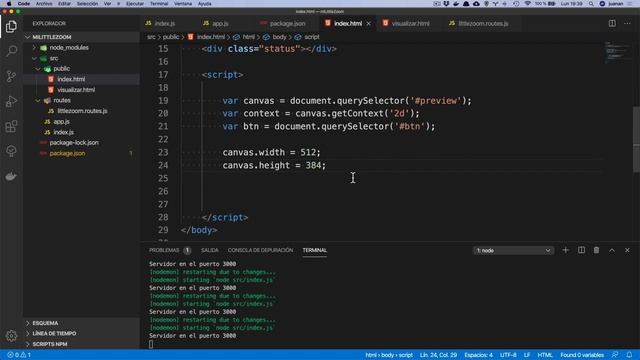The width and height of the screenshot is (640, 360).
Task: Open the Explorer view in activity bar
Action: pyautogui.click(x=11, y=27)
